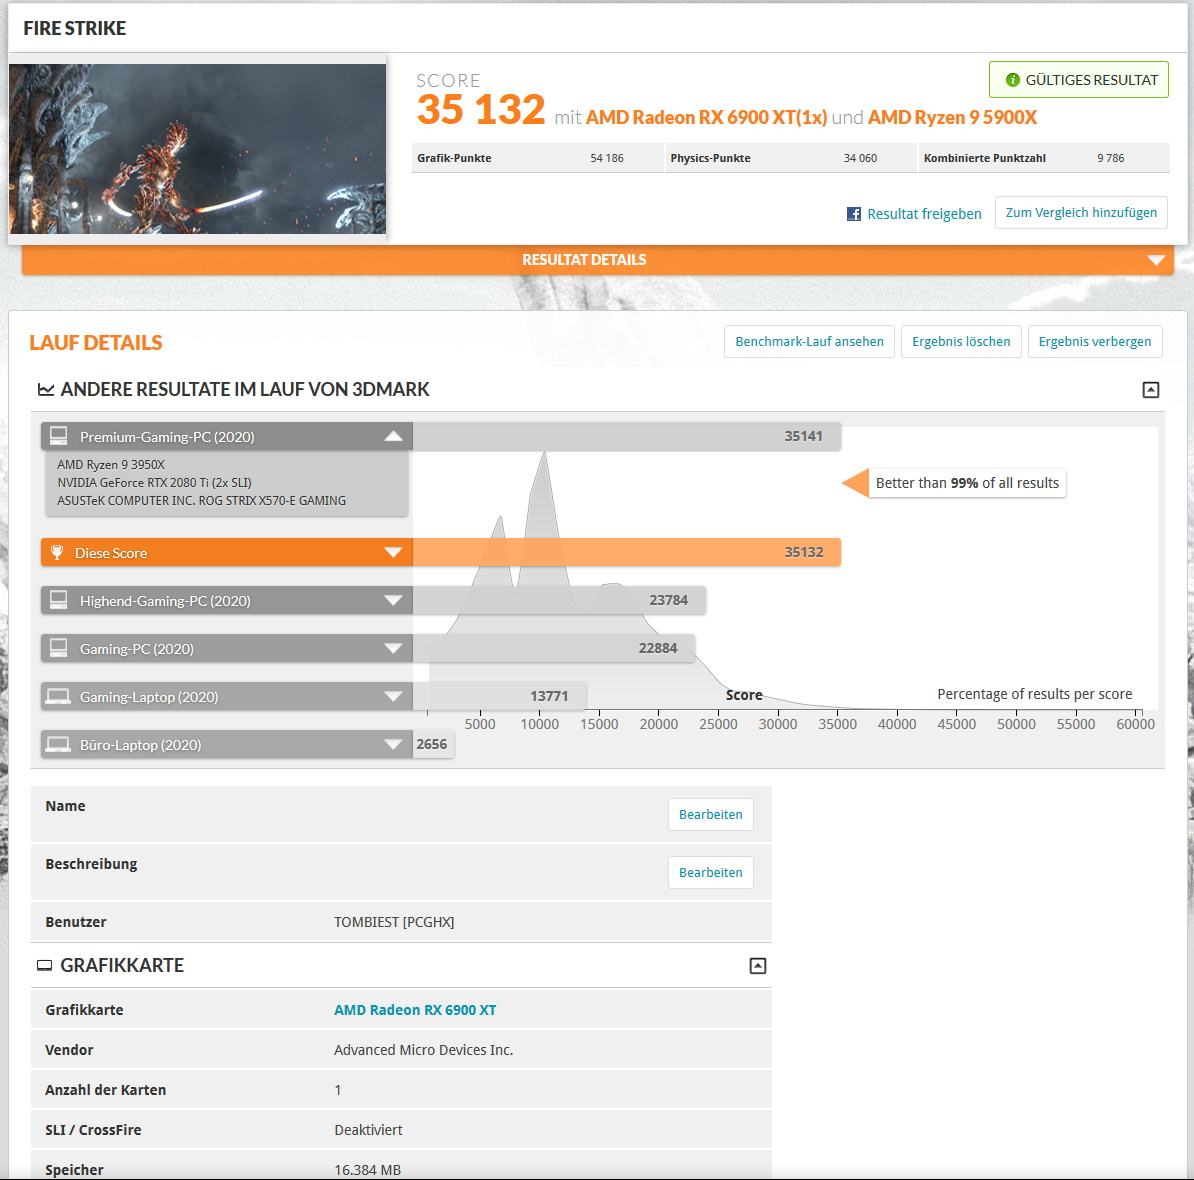
Task: Click the desktop icon for Highend-Gaming-PC
Action: point(59,600)
